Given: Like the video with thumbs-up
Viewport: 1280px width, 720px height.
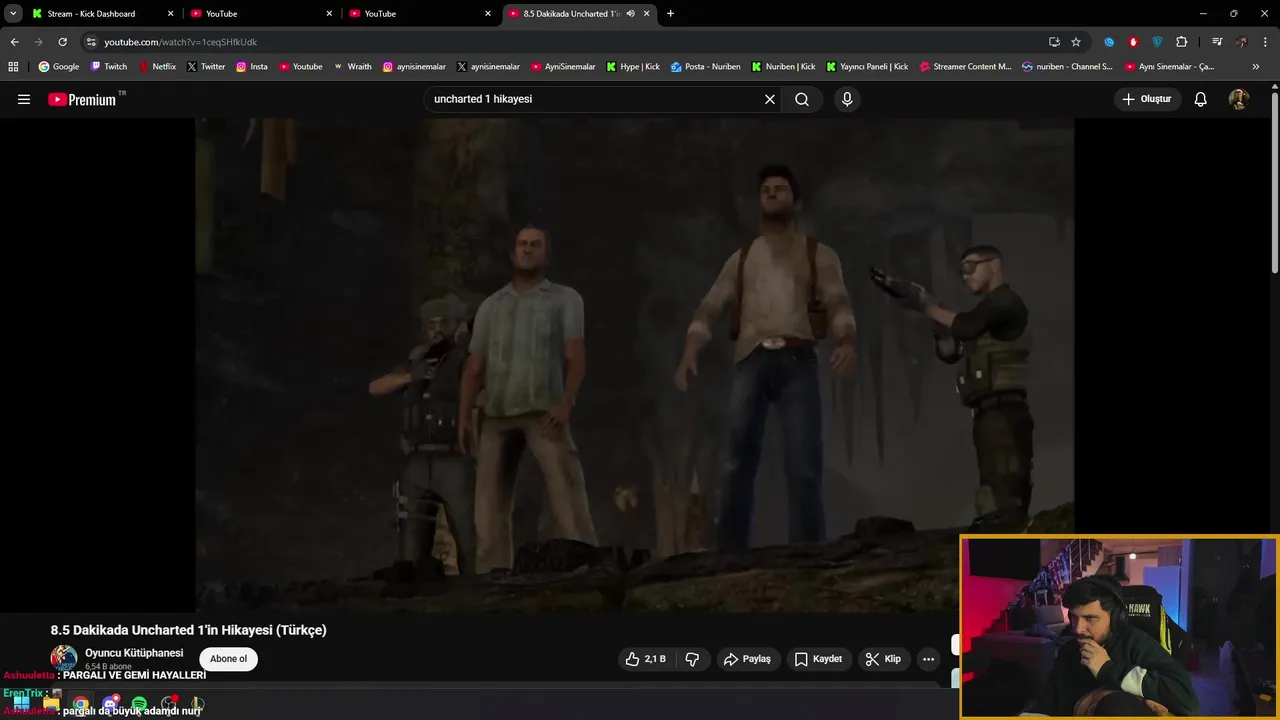Looking at the screenshot, I should [x=645, y=659].
